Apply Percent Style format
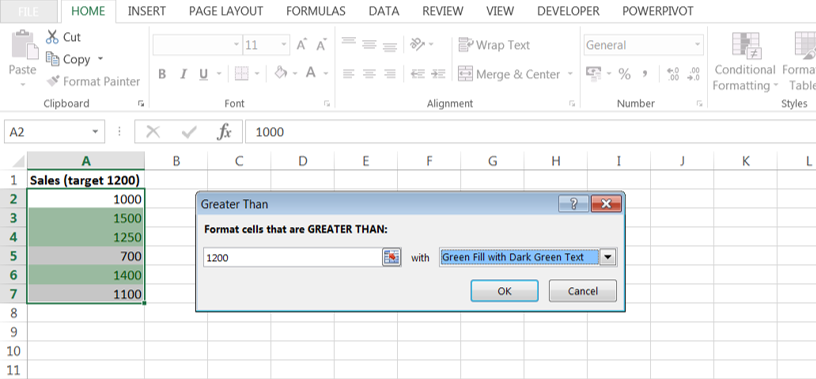Screen dimensions: 816x379 [x=624, y=74]
